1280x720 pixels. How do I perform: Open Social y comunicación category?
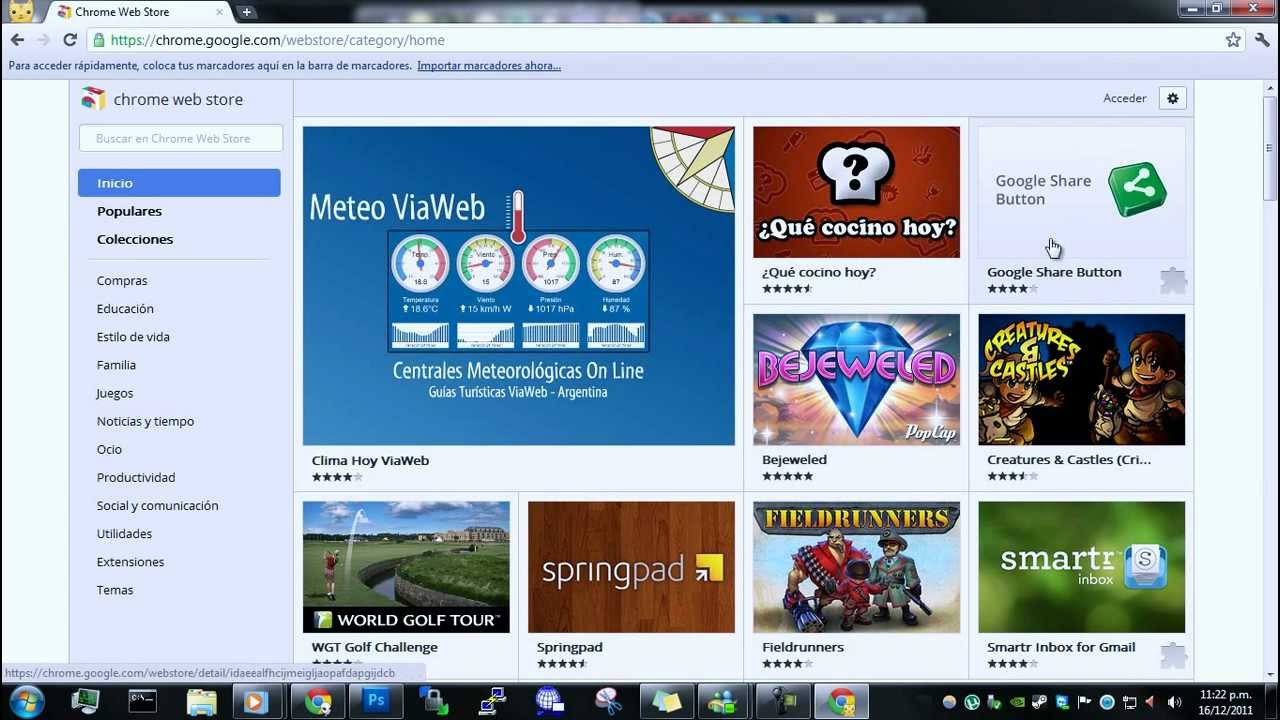pos(157,505)
